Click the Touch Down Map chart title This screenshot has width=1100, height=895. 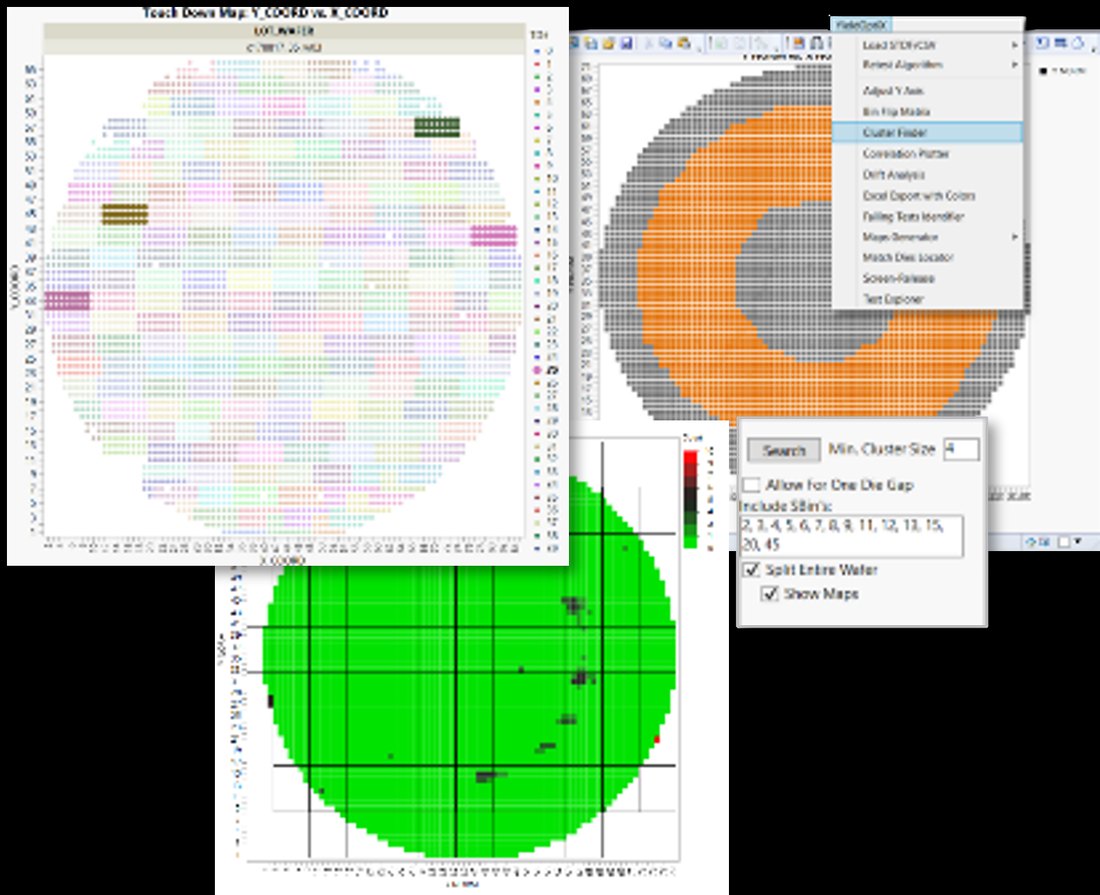click(264, 13)
